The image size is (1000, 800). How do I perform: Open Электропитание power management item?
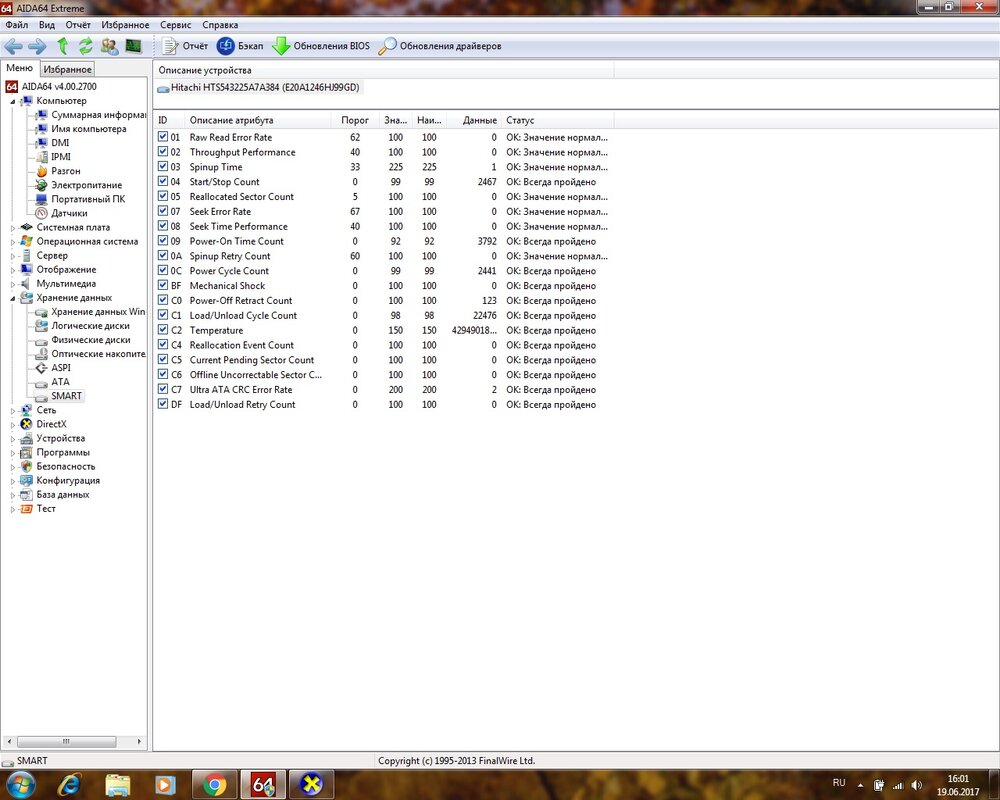coord(87,185)
